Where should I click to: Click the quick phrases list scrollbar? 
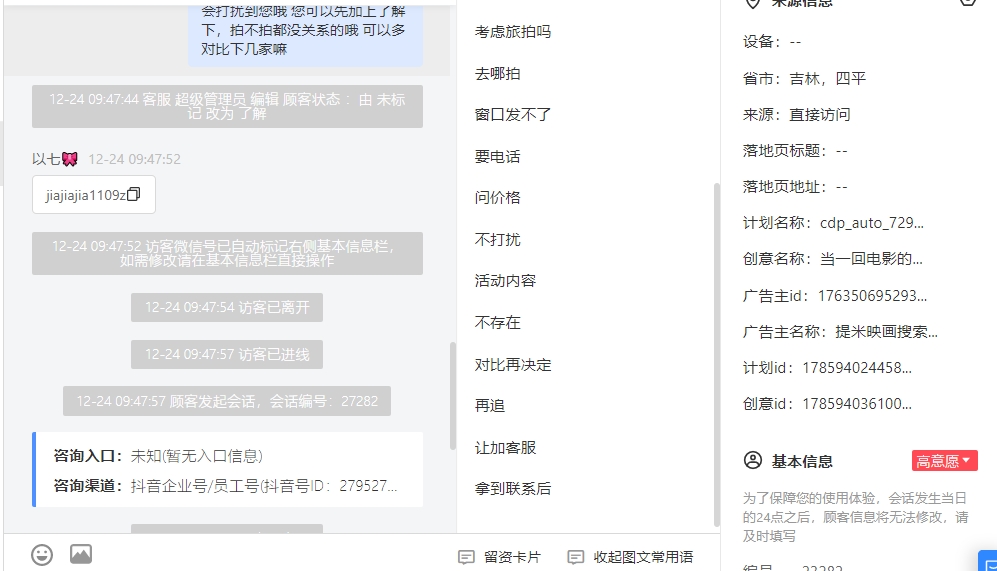pyautogui.click(x=717, y=355)
